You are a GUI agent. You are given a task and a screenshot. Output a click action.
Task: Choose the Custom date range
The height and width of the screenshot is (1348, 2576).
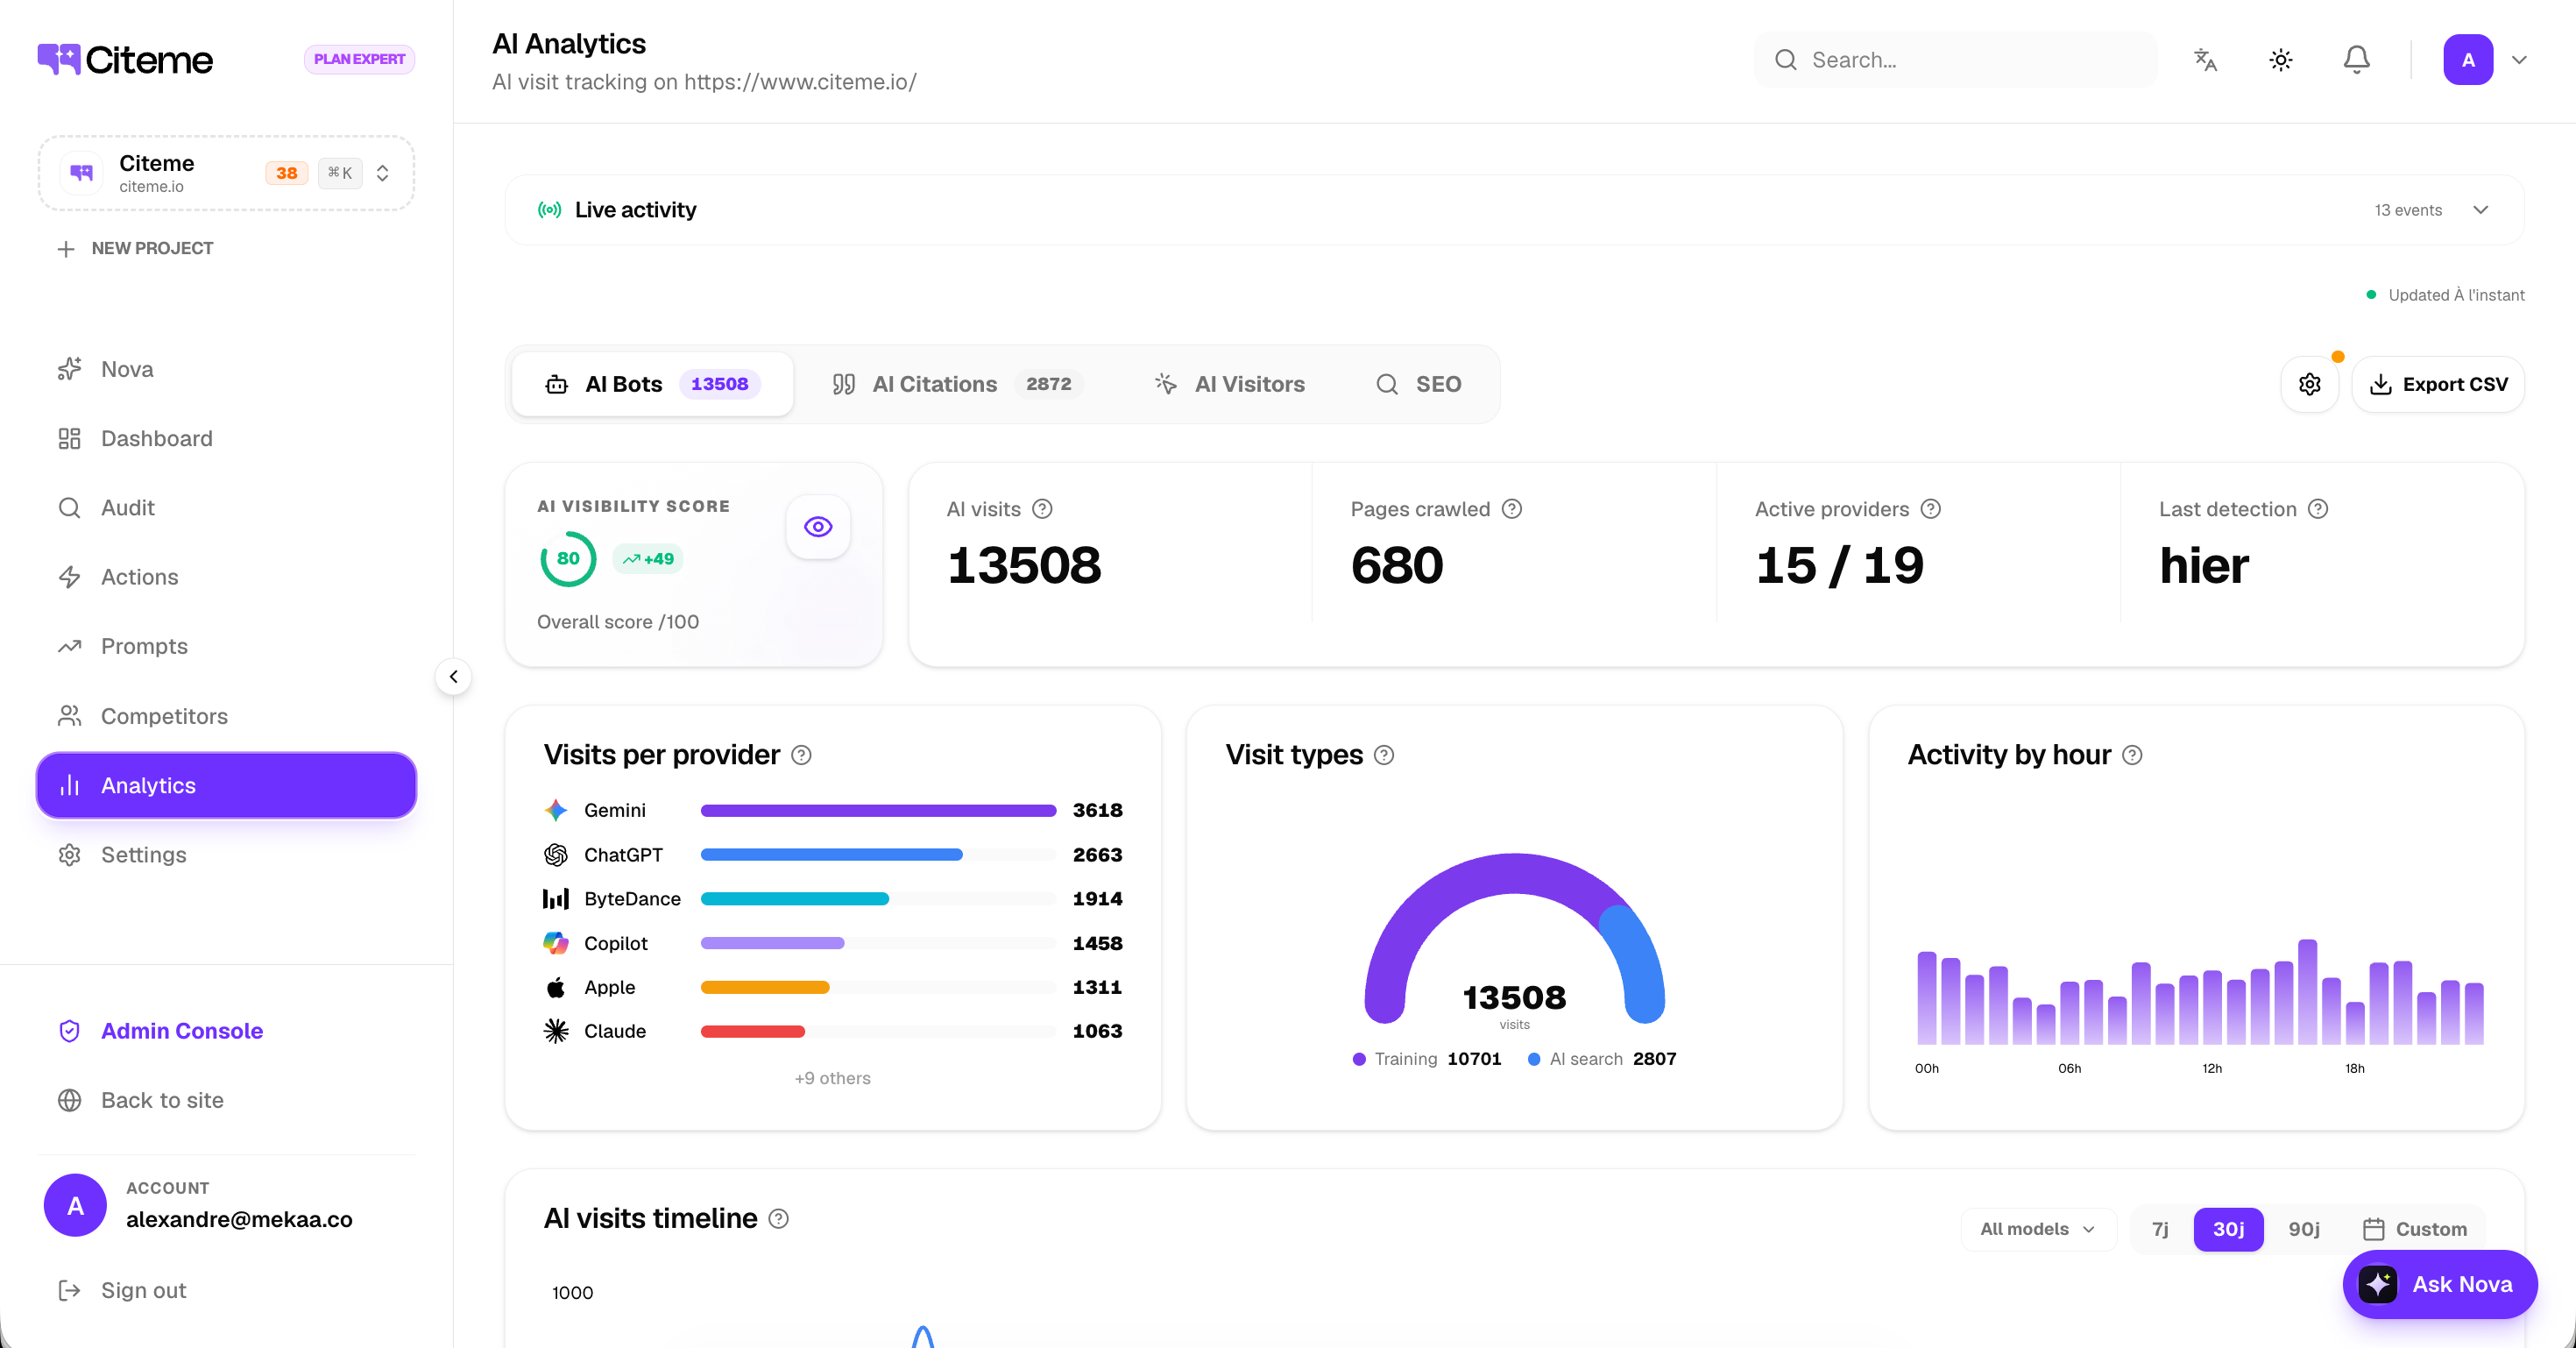[2414, 1229]
